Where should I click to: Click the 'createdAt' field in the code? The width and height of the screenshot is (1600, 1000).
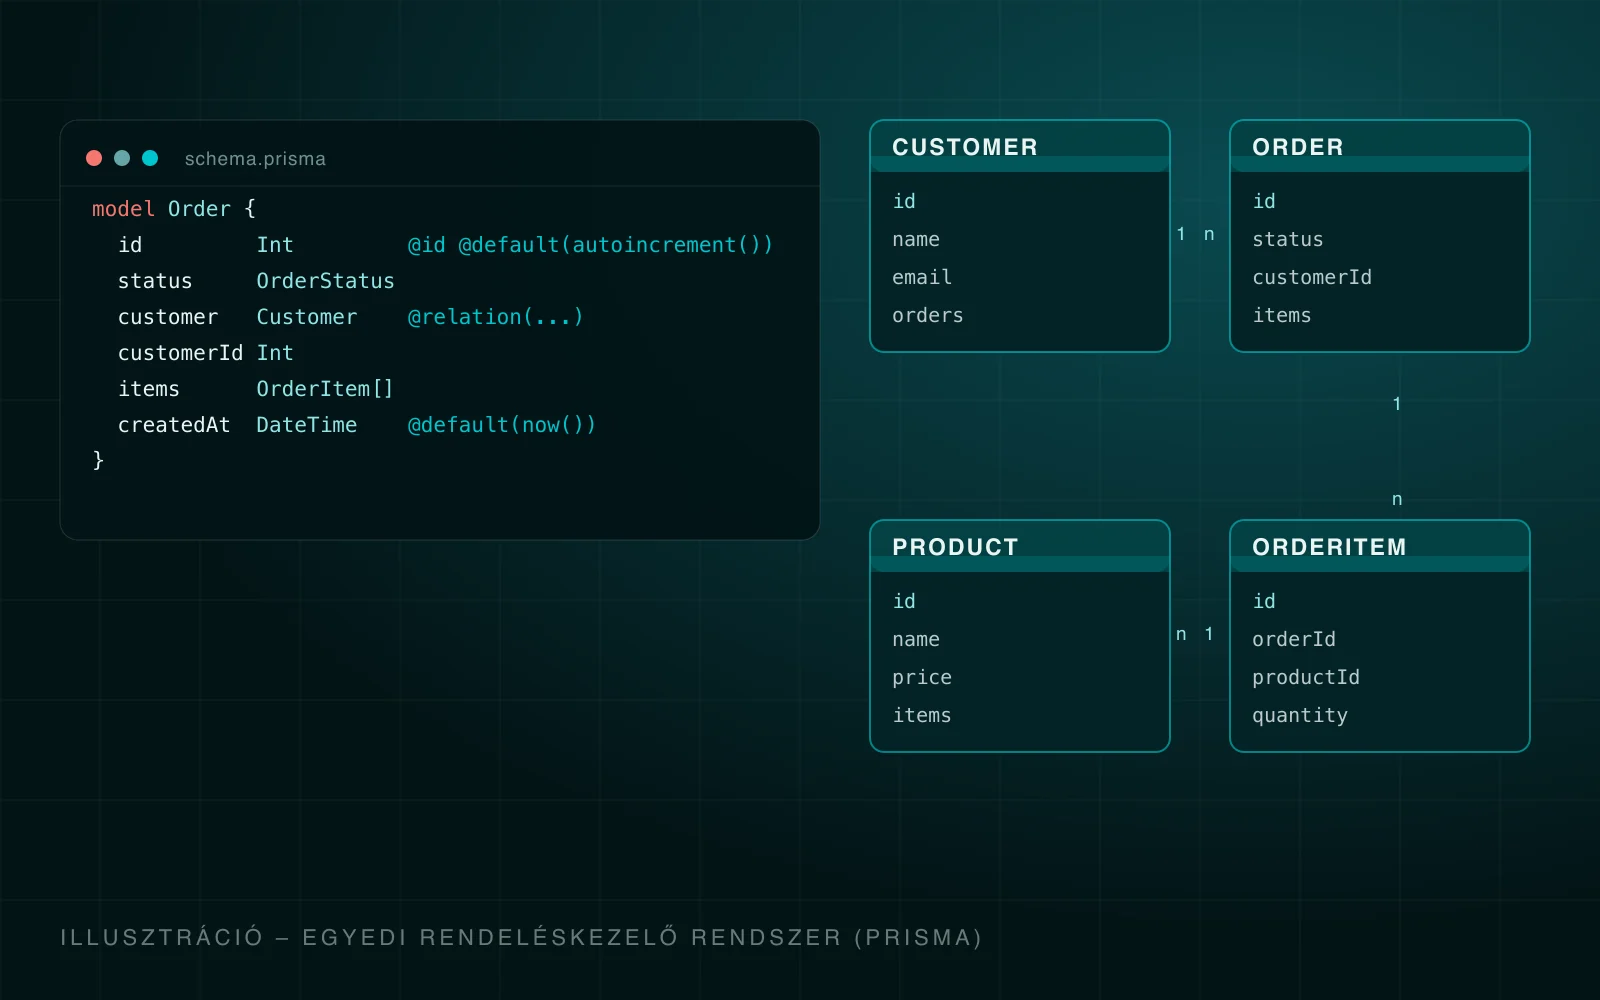point(174,425)
